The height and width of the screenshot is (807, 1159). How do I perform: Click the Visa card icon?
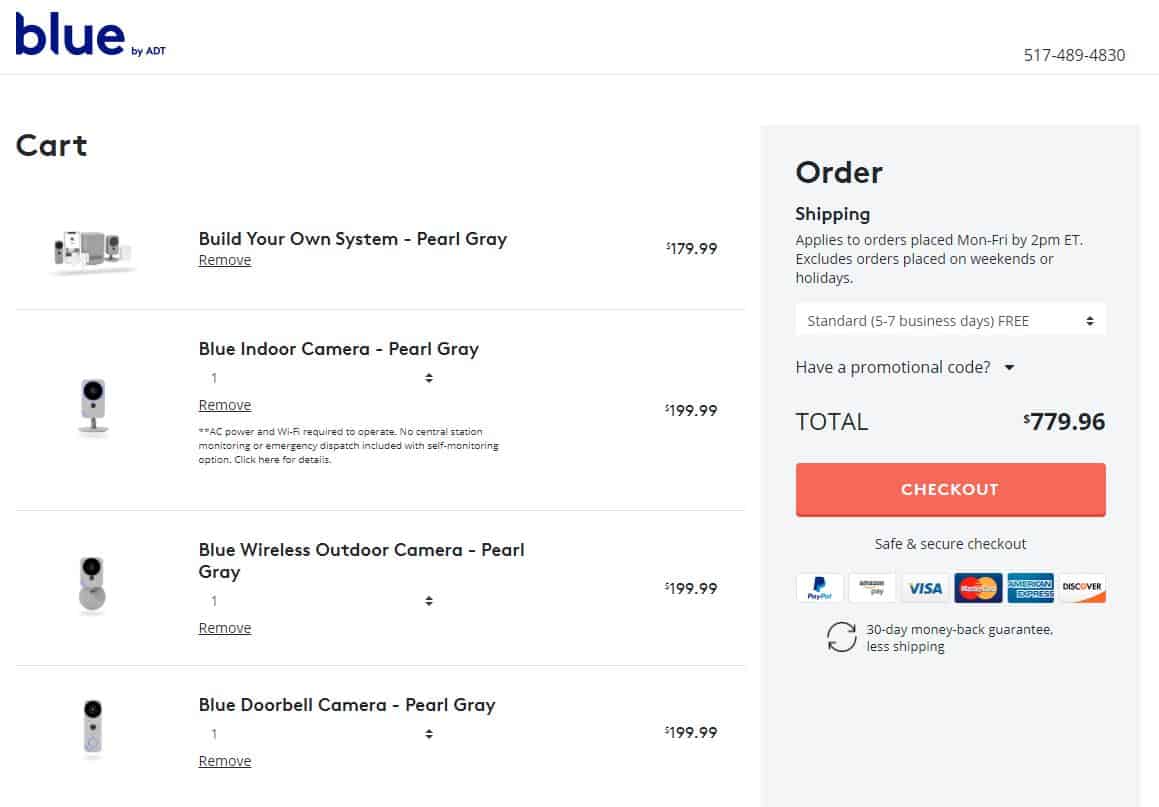pos(925,588)
